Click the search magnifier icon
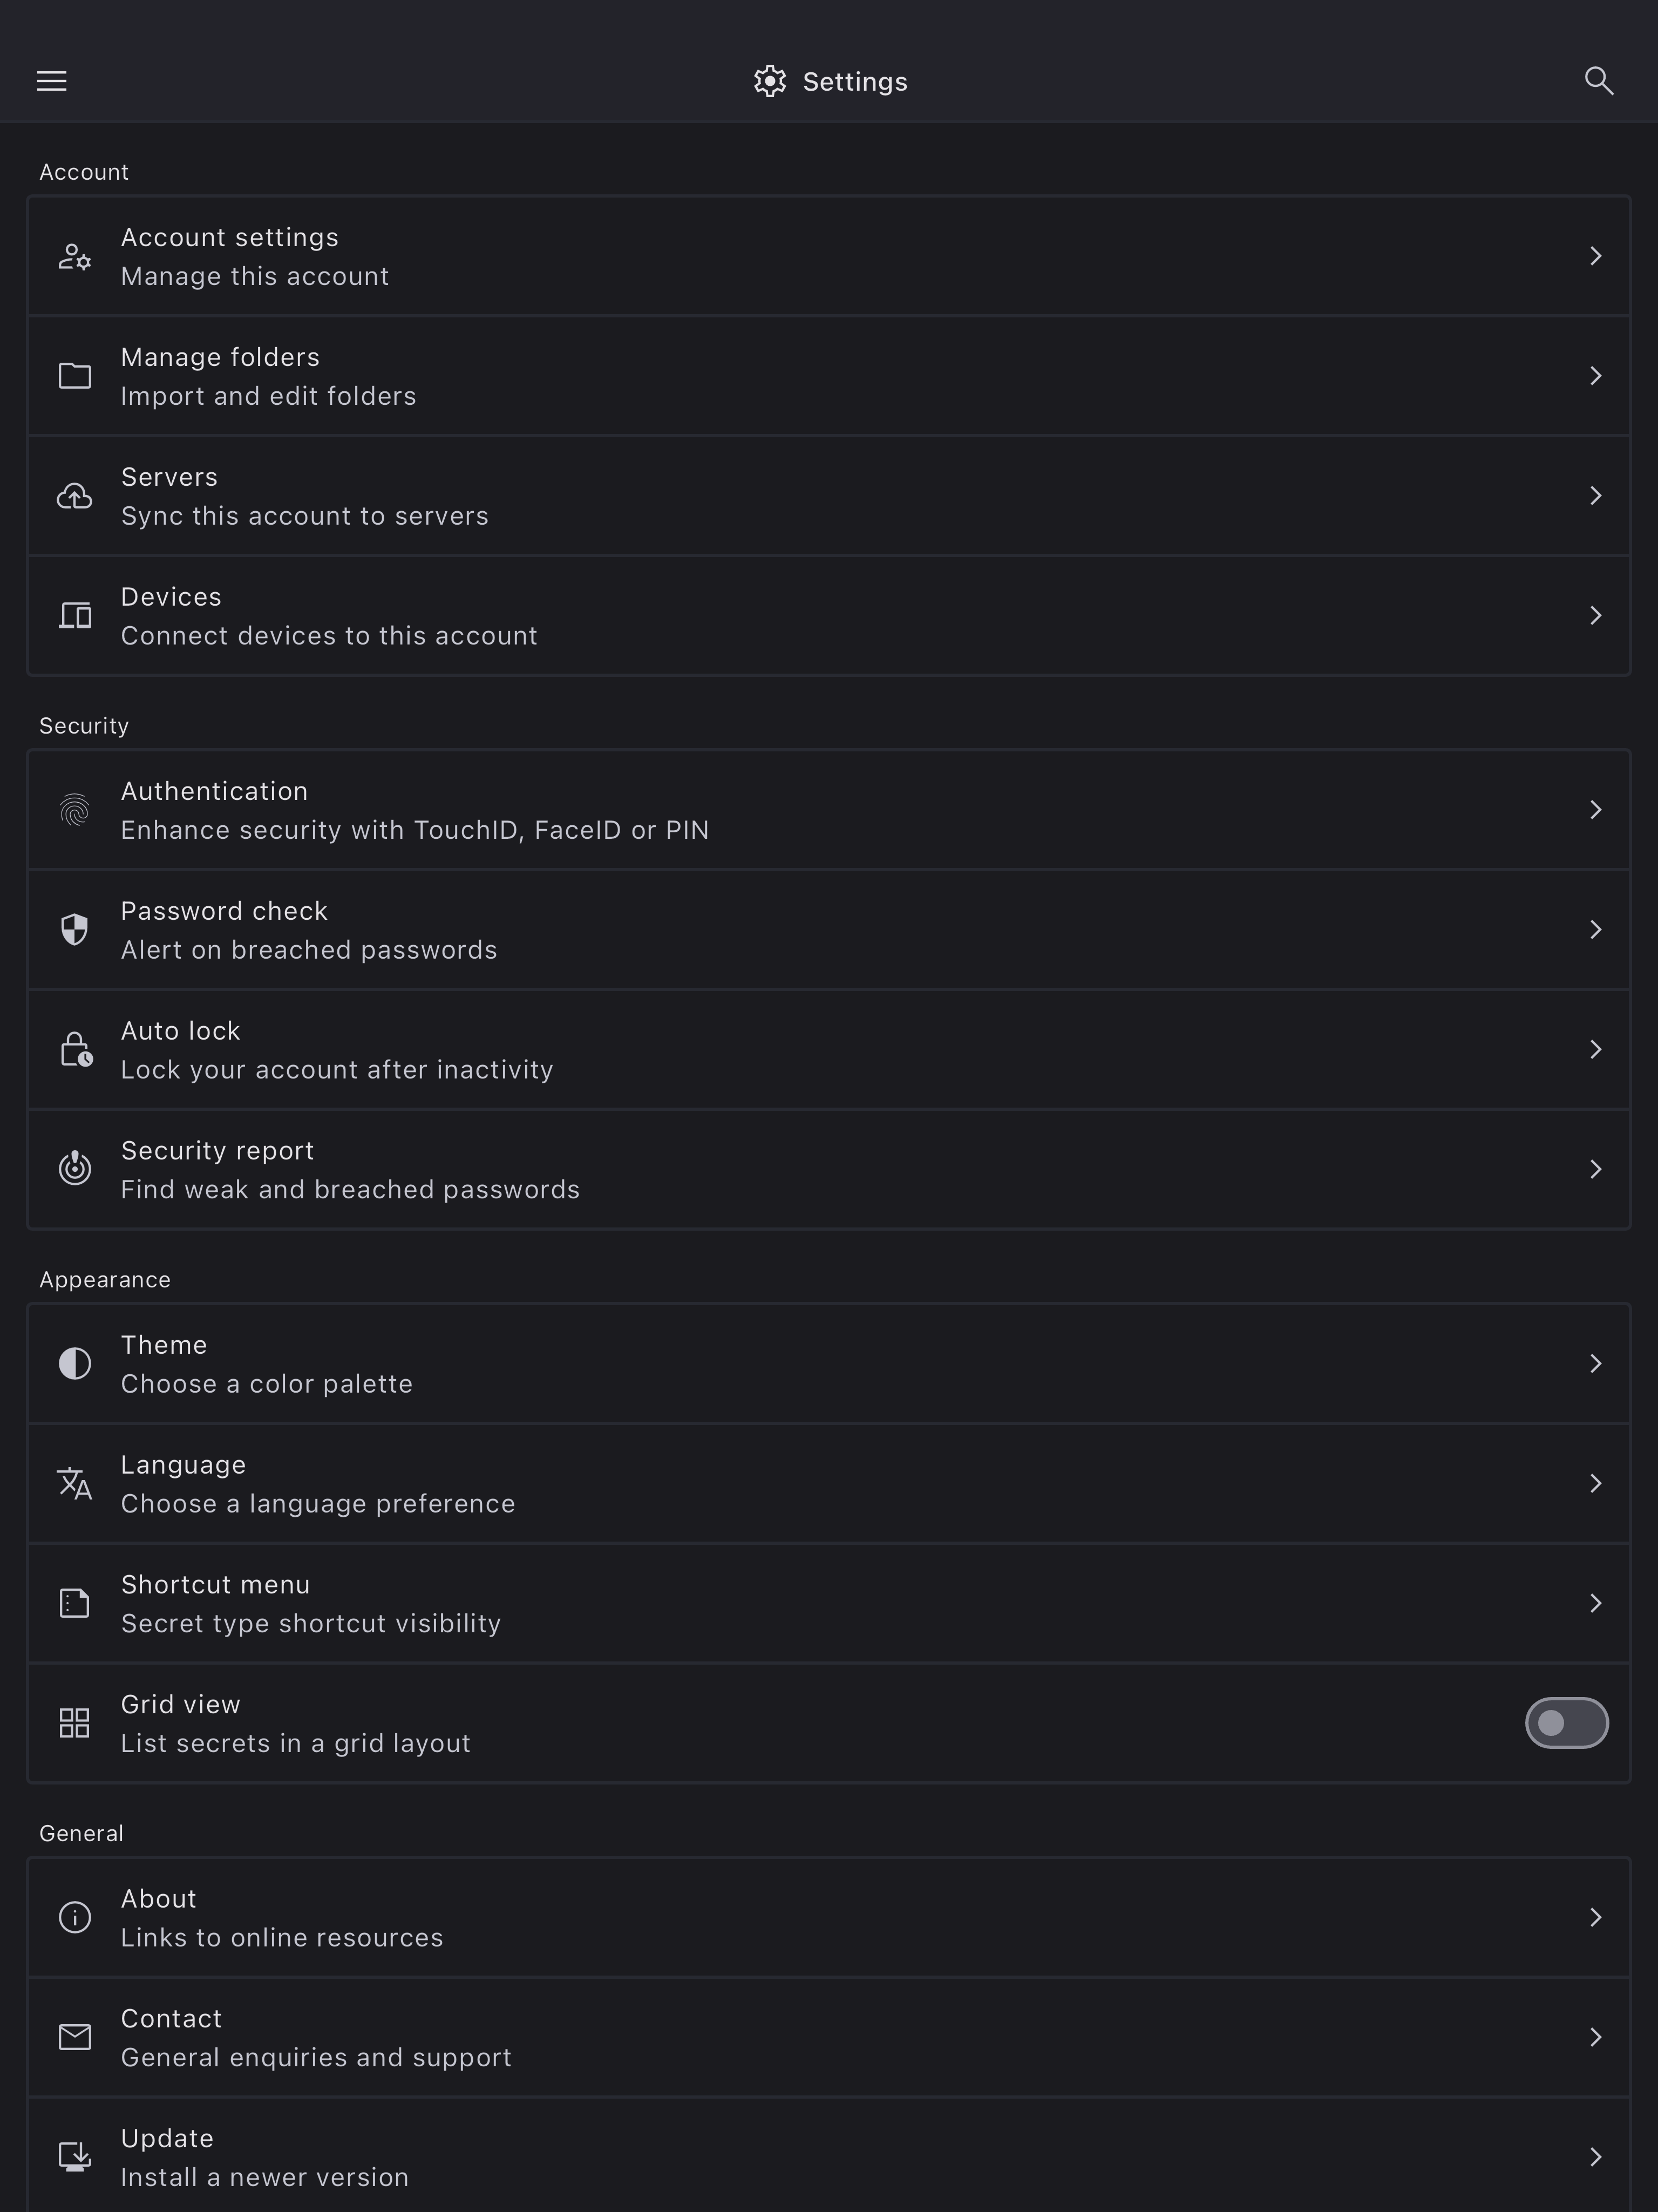Screen dimensions: 1658x2212 [1598, 81]
